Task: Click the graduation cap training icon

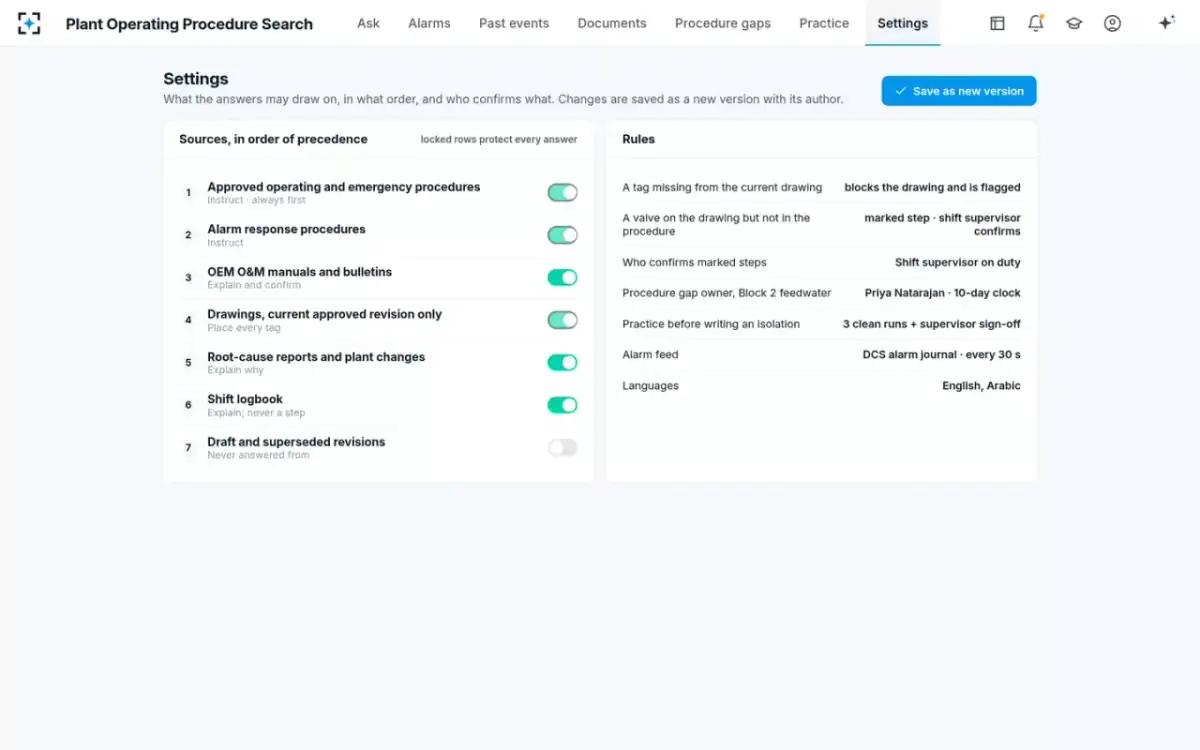Action: (x=1074, y=23)
